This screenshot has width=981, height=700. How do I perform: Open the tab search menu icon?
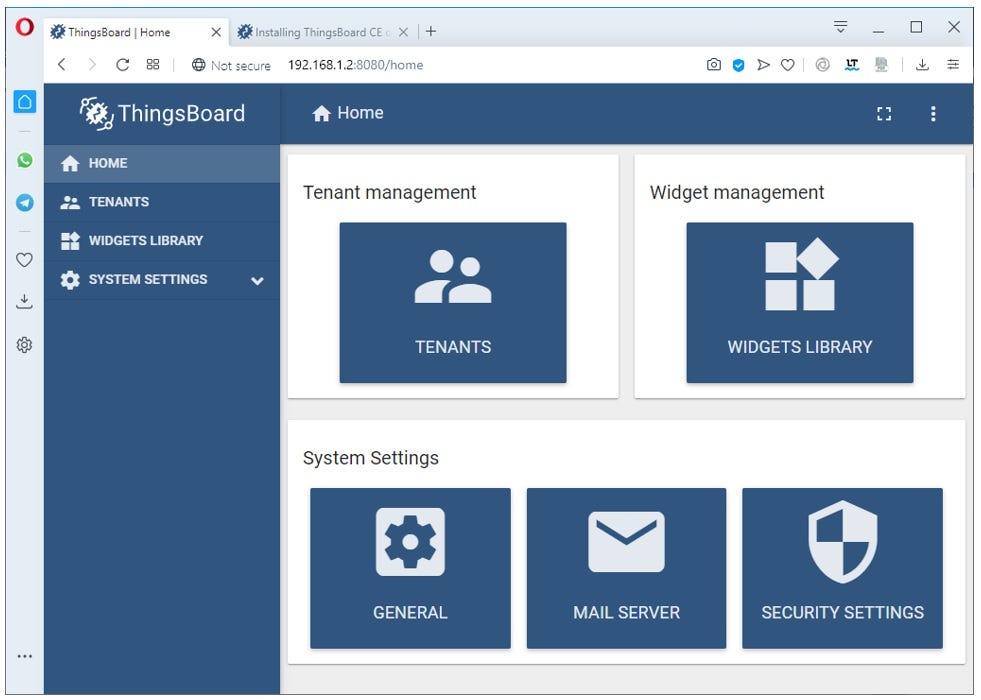pos(840,27)
